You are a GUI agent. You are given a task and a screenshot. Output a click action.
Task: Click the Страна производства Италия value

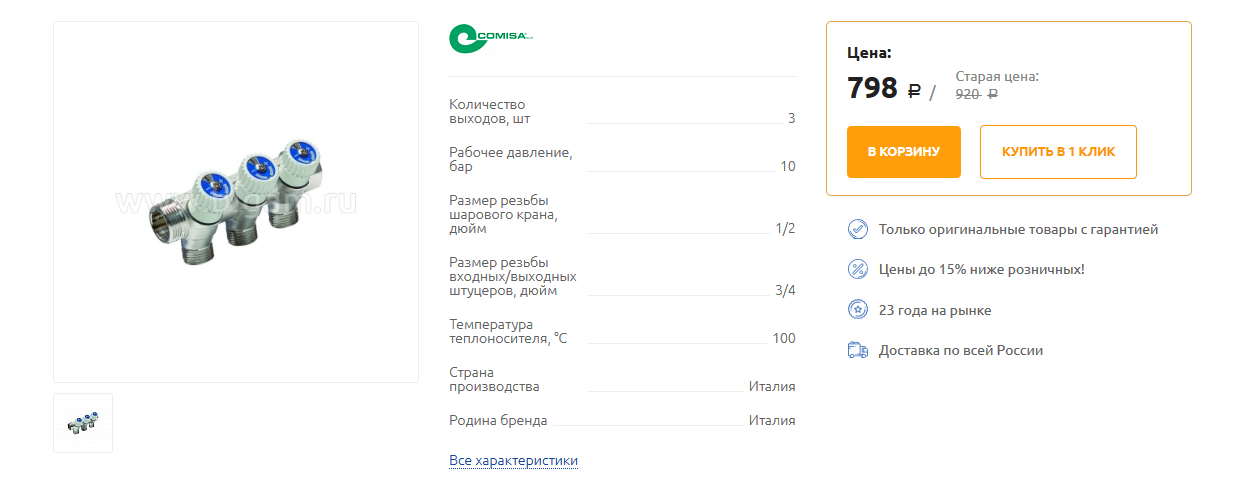point(772,387)
